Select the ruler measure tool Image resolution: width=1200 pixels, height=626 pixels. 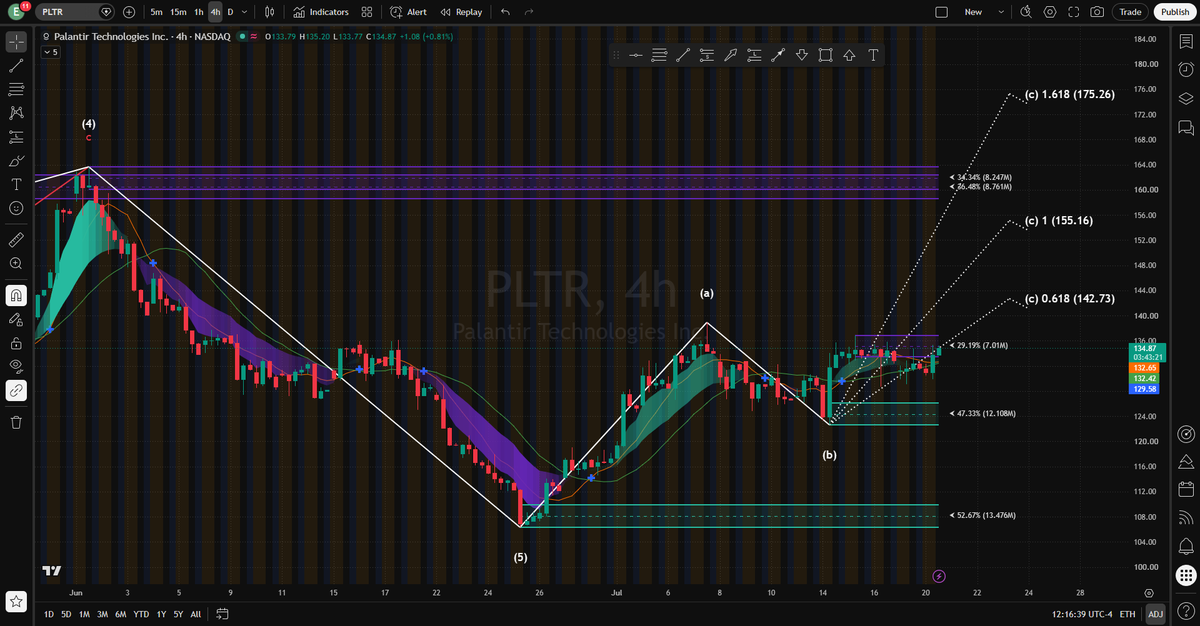pyautogui.click(x=16, y=240)
